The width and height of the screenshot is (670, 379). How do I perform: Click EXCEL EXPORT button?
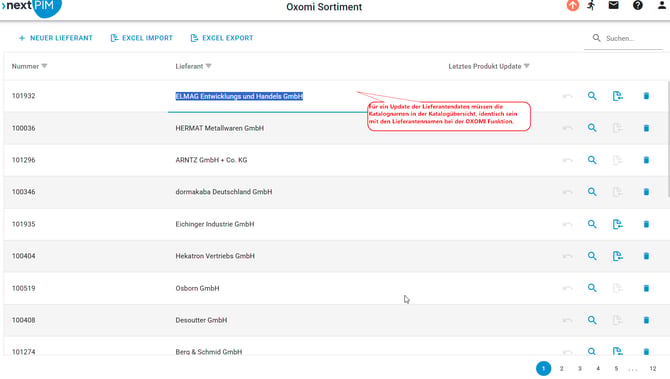point(222,38)
